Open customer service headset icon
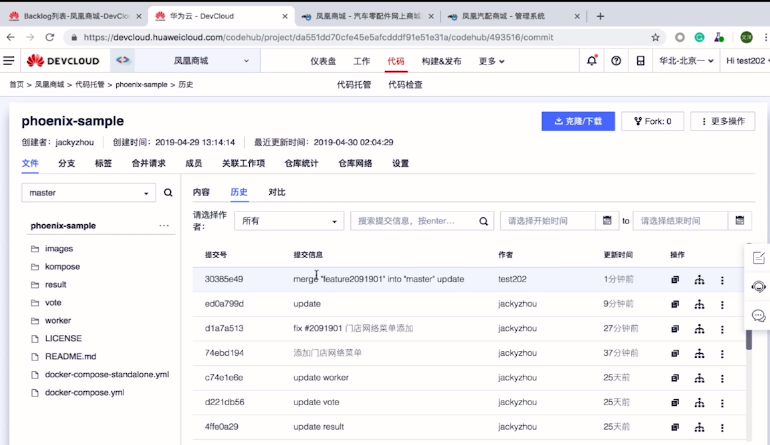The height and width of the screenshot is (445, 770). [x=759, y=286]
